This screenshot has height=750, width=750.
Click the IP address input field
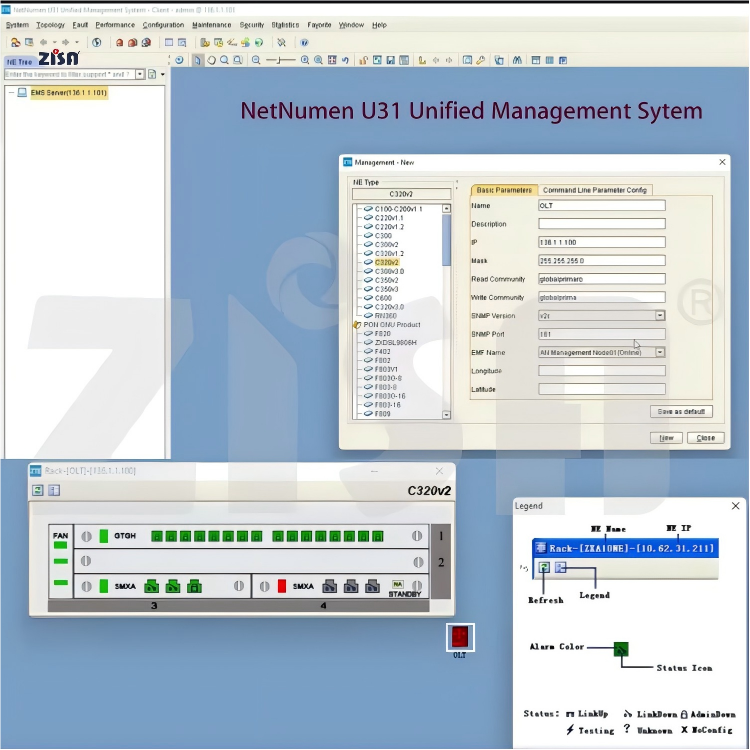601,242
